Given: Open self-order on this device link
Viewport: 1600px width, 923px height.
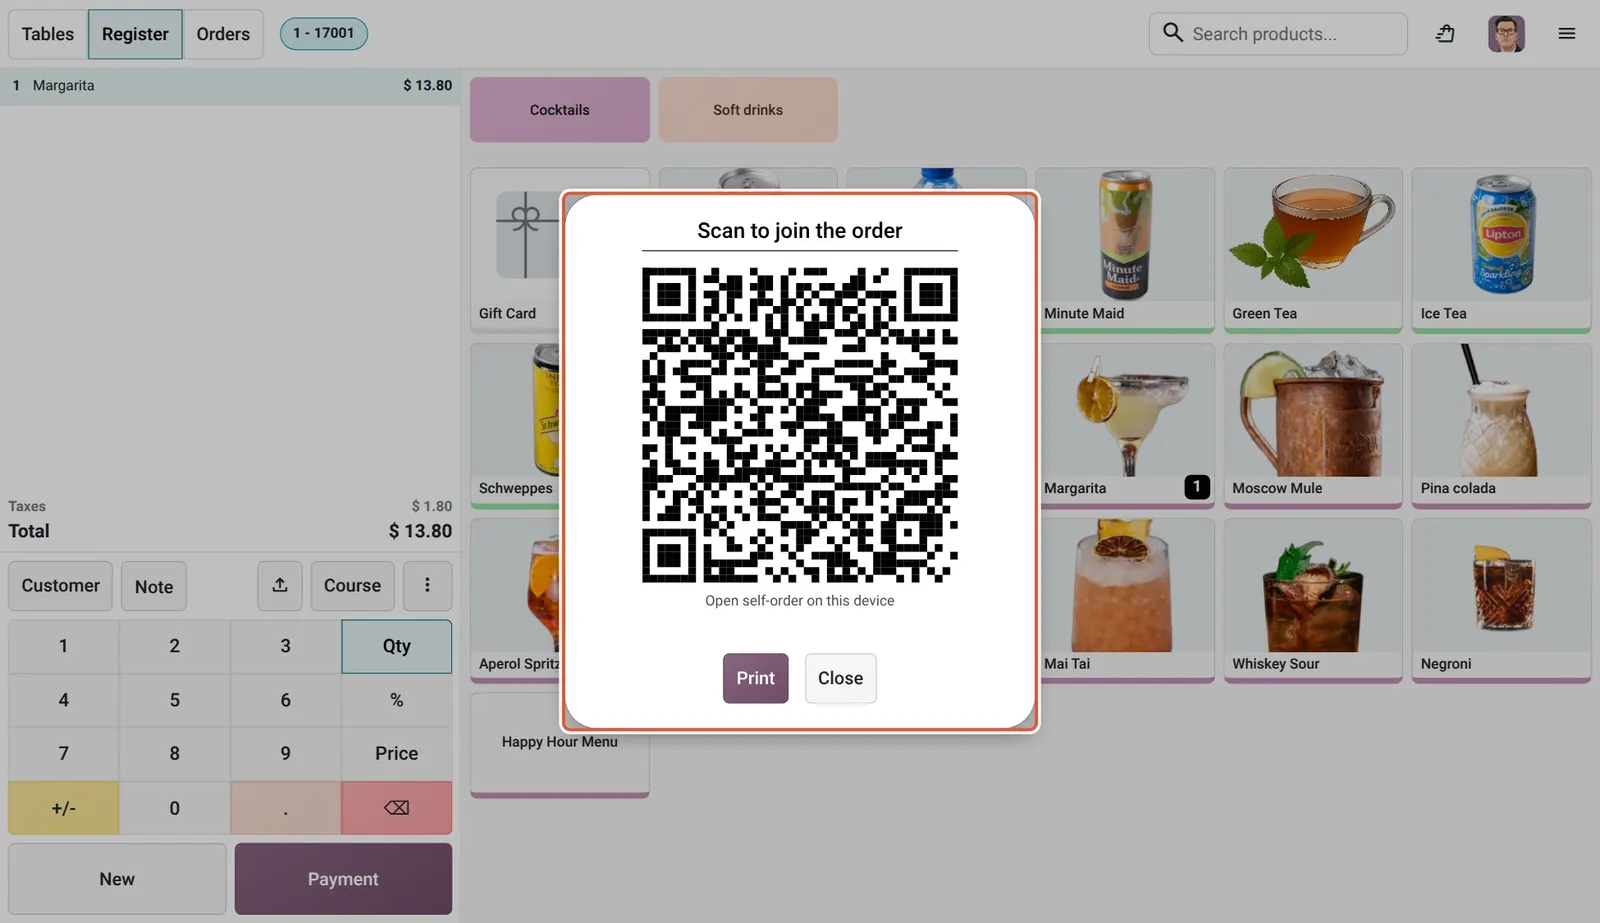Looking at the screenshot, I should click(x=800, y=601).
